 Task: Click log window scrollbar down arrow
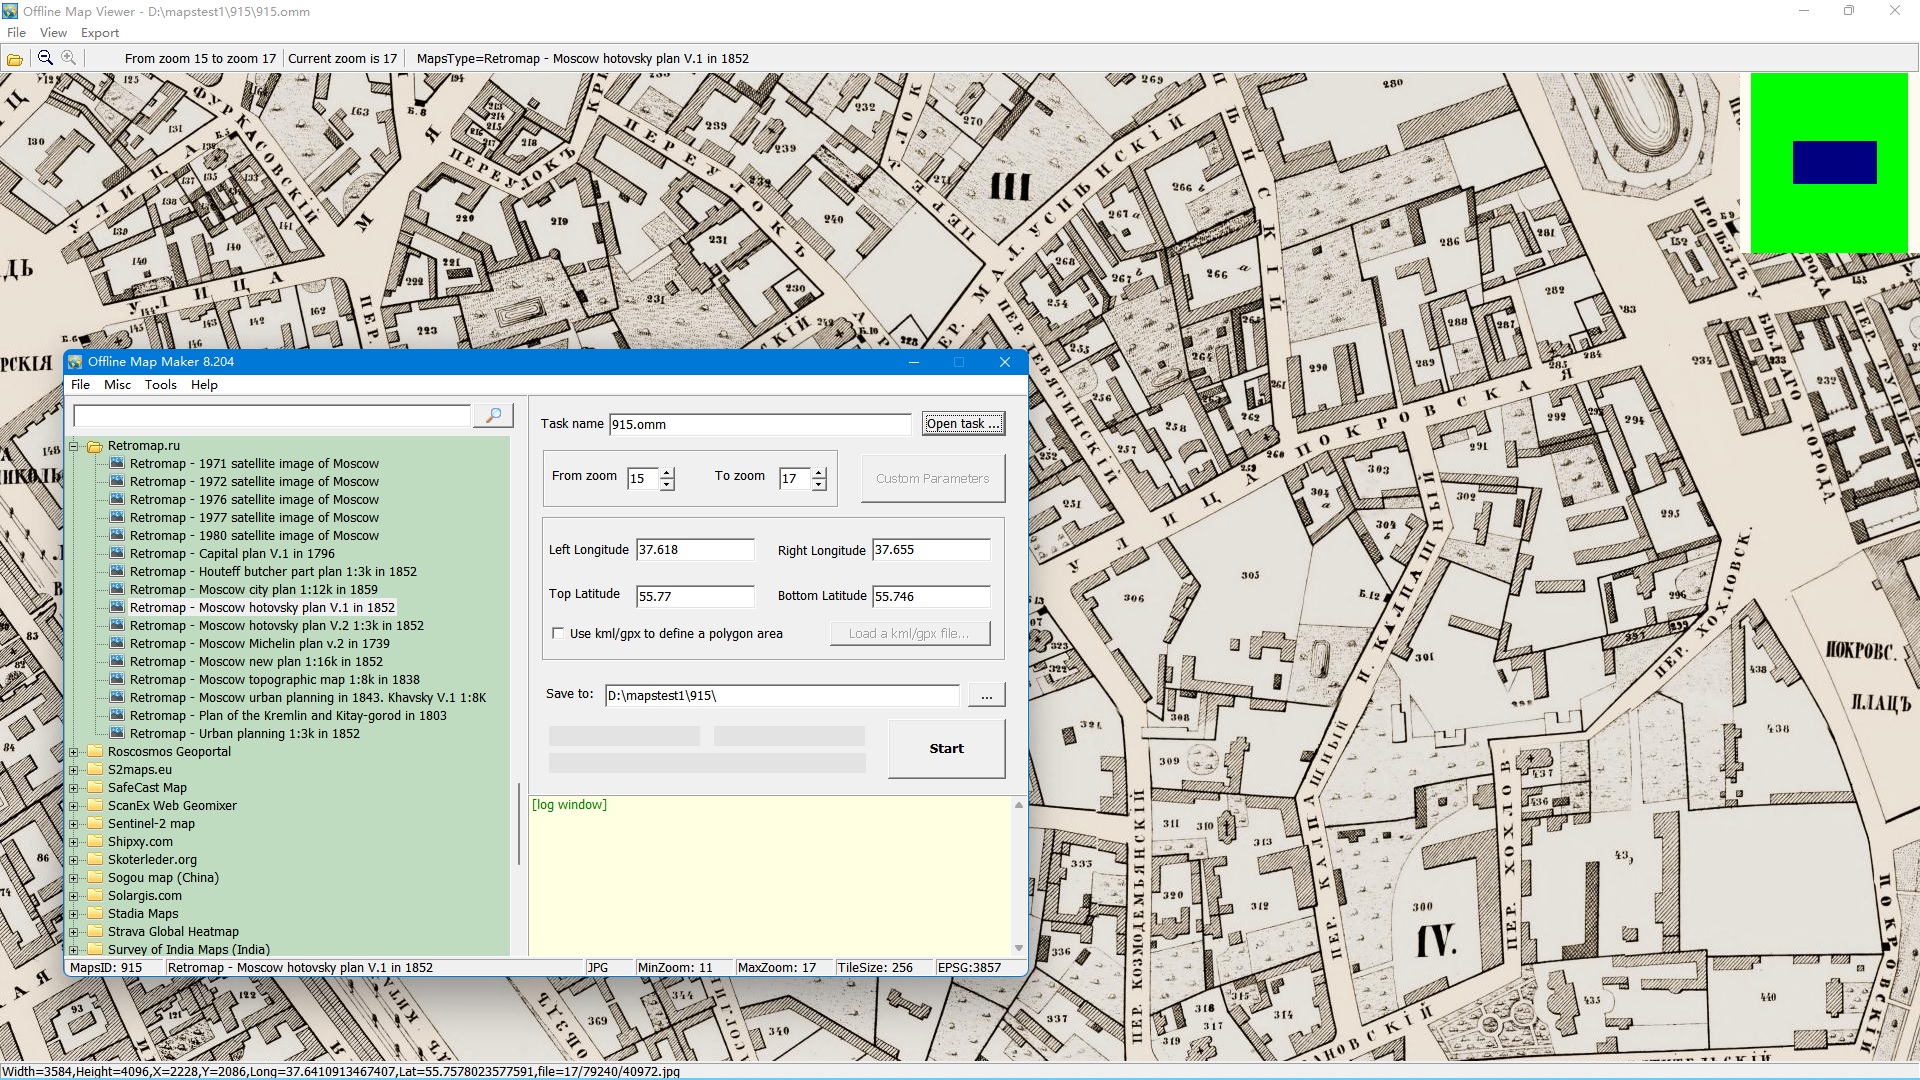coord(1019,948)
